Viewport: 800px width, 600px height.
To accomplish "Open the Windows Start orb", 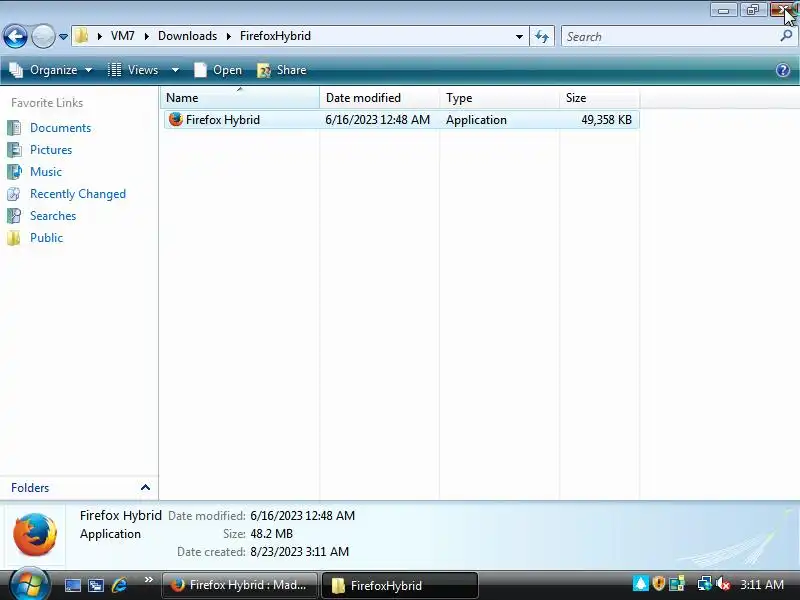I will [x=30, y=585].
